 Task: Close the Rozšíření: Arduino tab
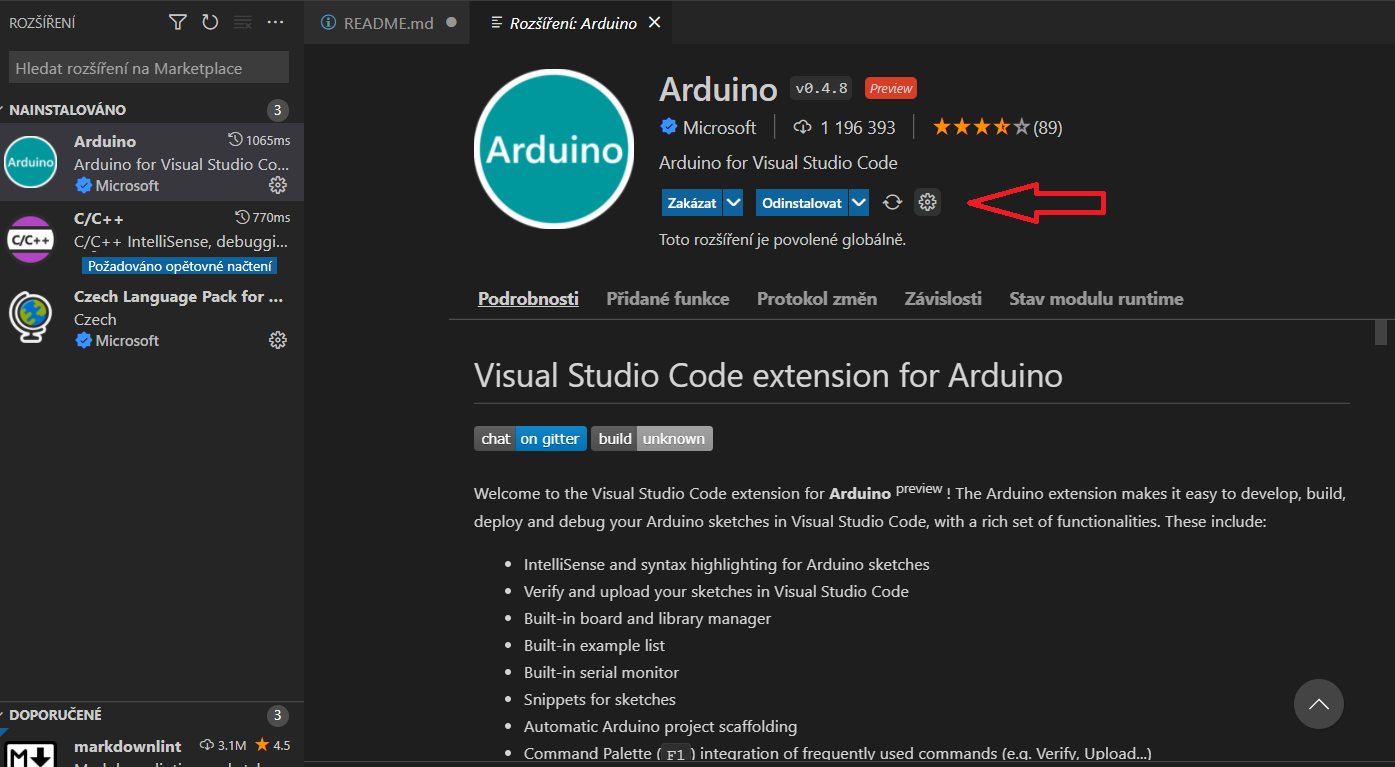point(655,22)
